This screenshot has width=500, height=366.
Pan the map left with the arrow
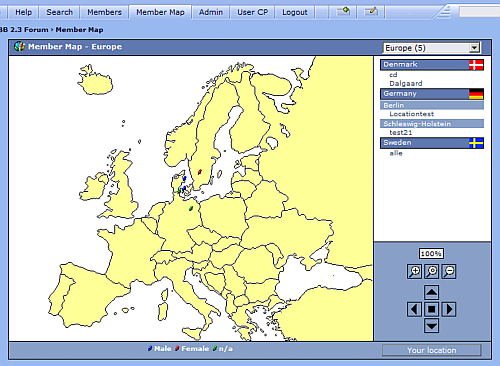point(414,309)
